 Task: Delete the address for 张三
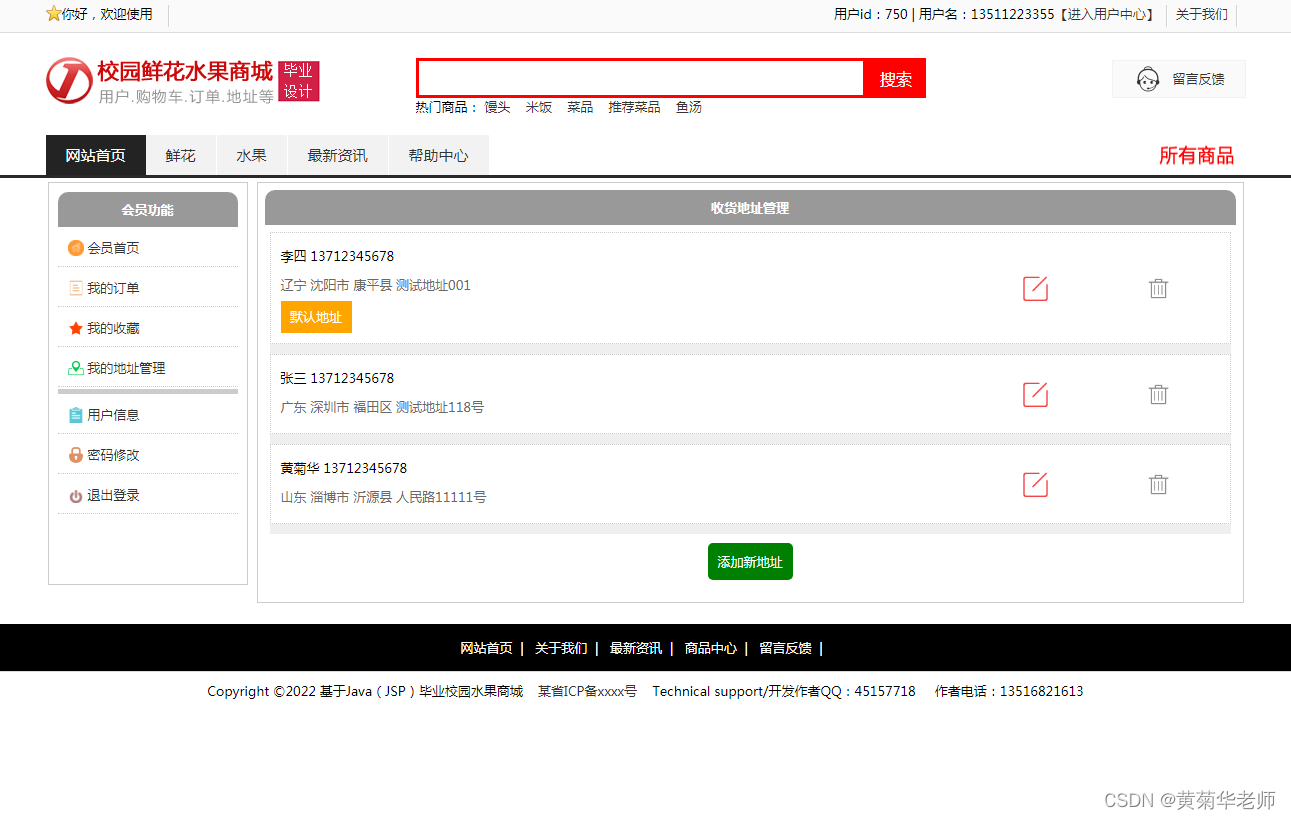[x=1158, y=394]
